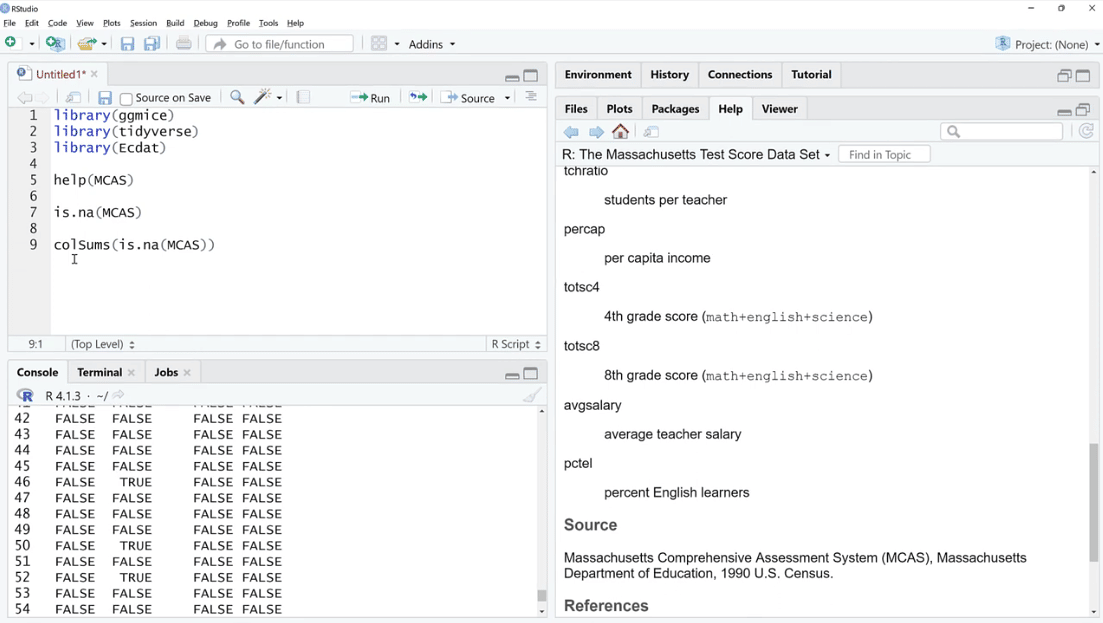Open an existing file folder icon
Viewport: 1103px width, 623px height.
pyautogui.click(x=87, y=44)
